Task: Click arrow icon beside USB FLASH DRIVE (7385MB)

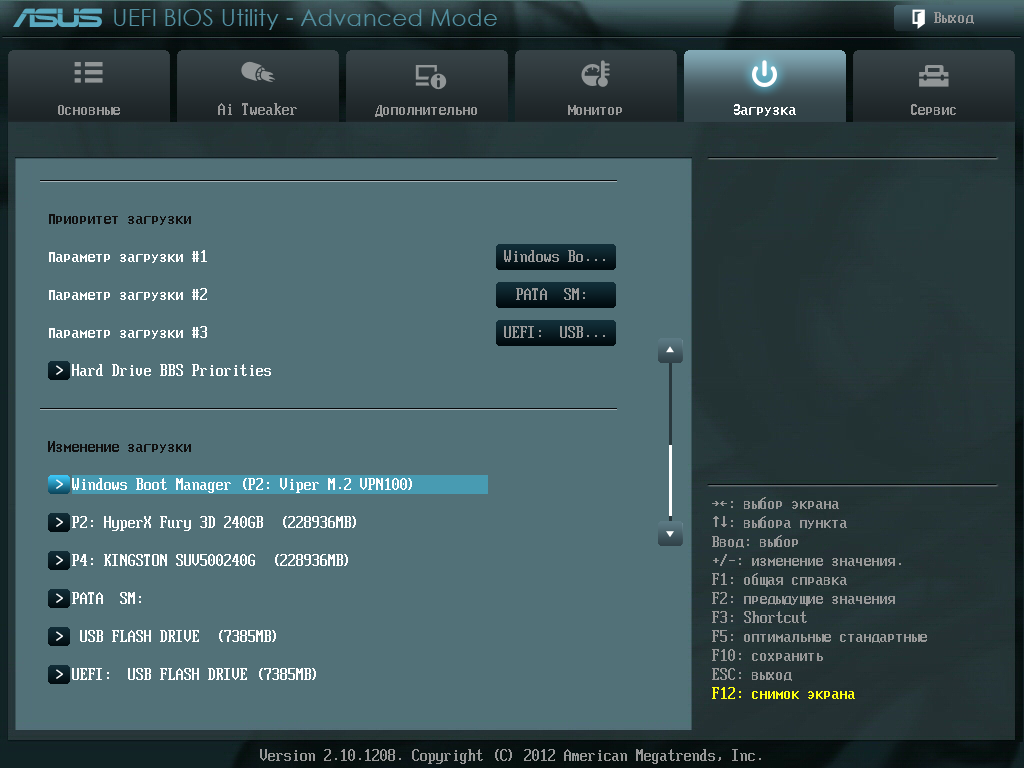Action: coord(59,636)
